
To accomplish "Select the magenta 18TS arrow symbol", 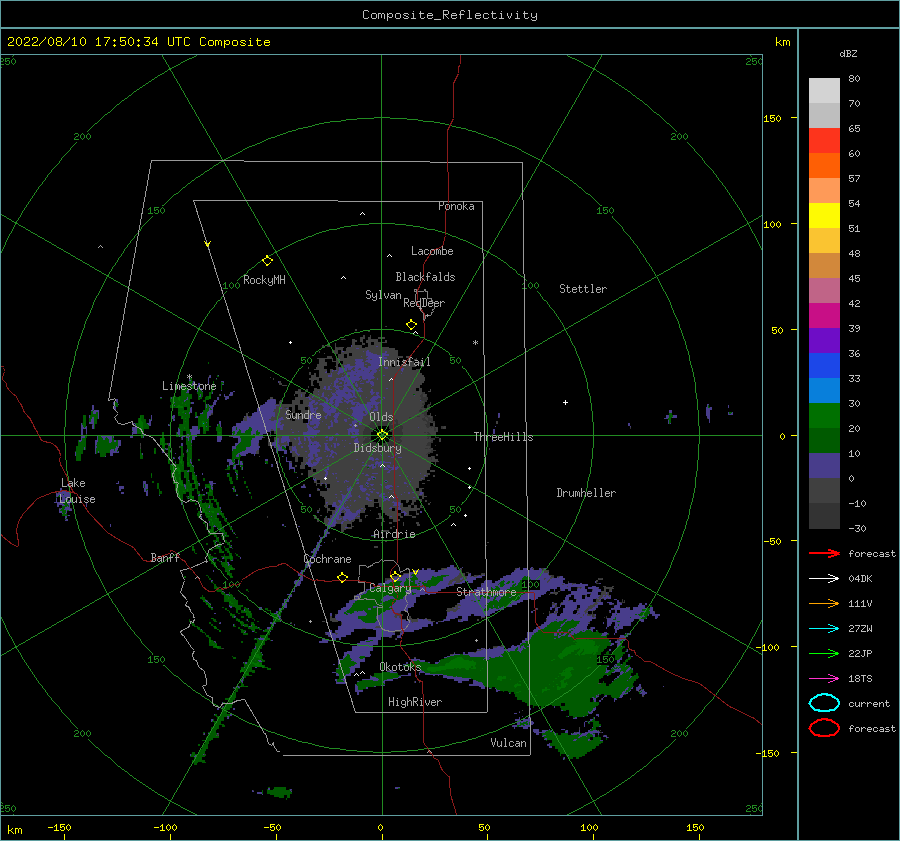I will tap(824, 679).
